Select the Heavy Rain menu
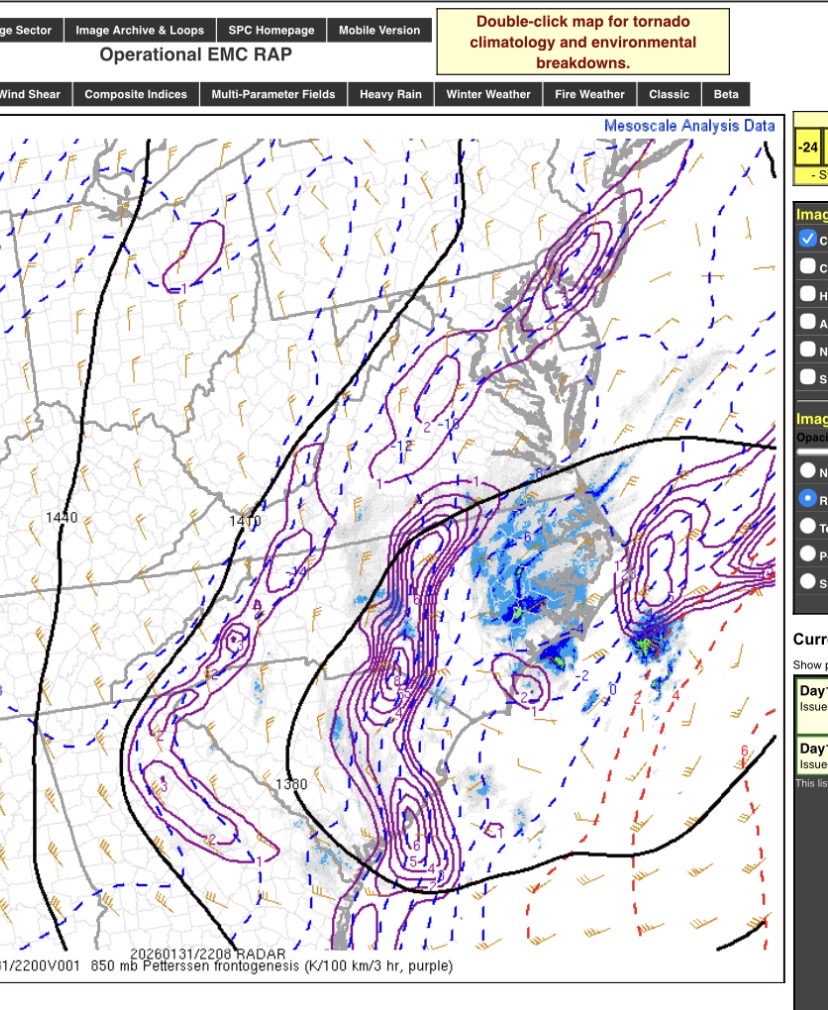This screenshot has width=828, height=1010. click(x=390, y=94)
